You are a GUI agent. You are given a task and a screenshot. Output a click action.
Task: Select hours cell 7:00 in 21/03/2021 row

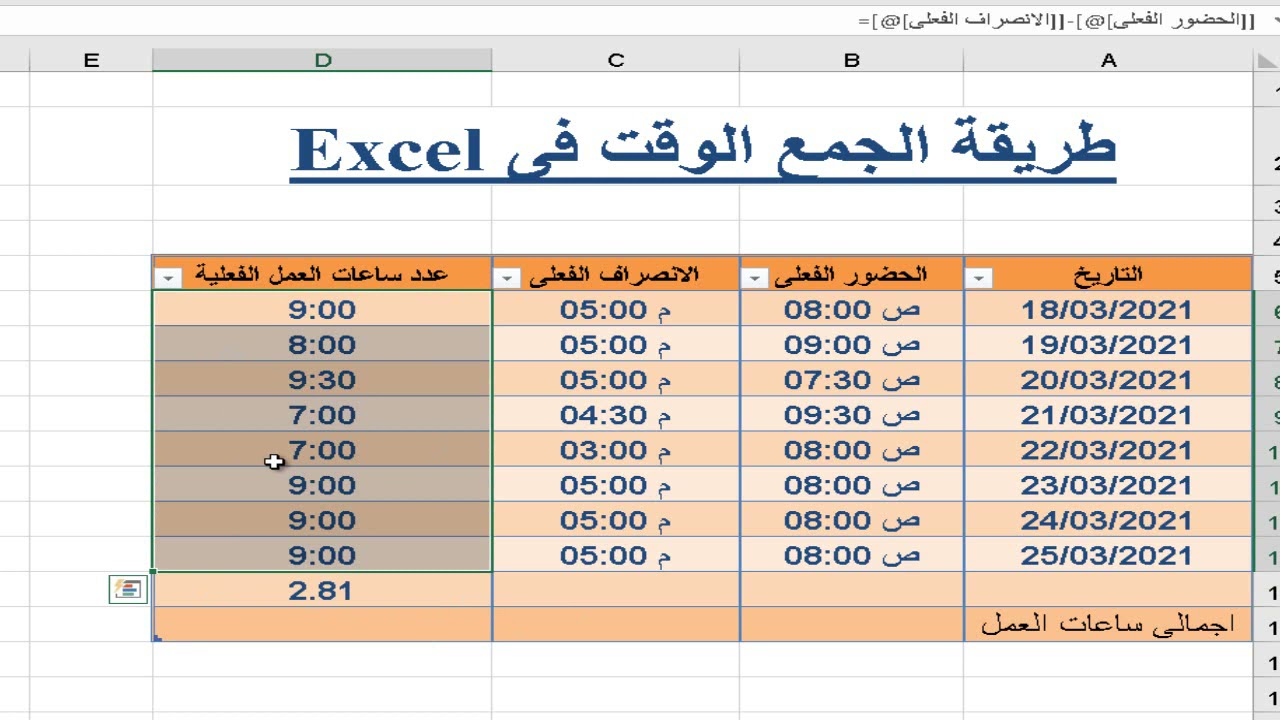[x=322, y=414]
